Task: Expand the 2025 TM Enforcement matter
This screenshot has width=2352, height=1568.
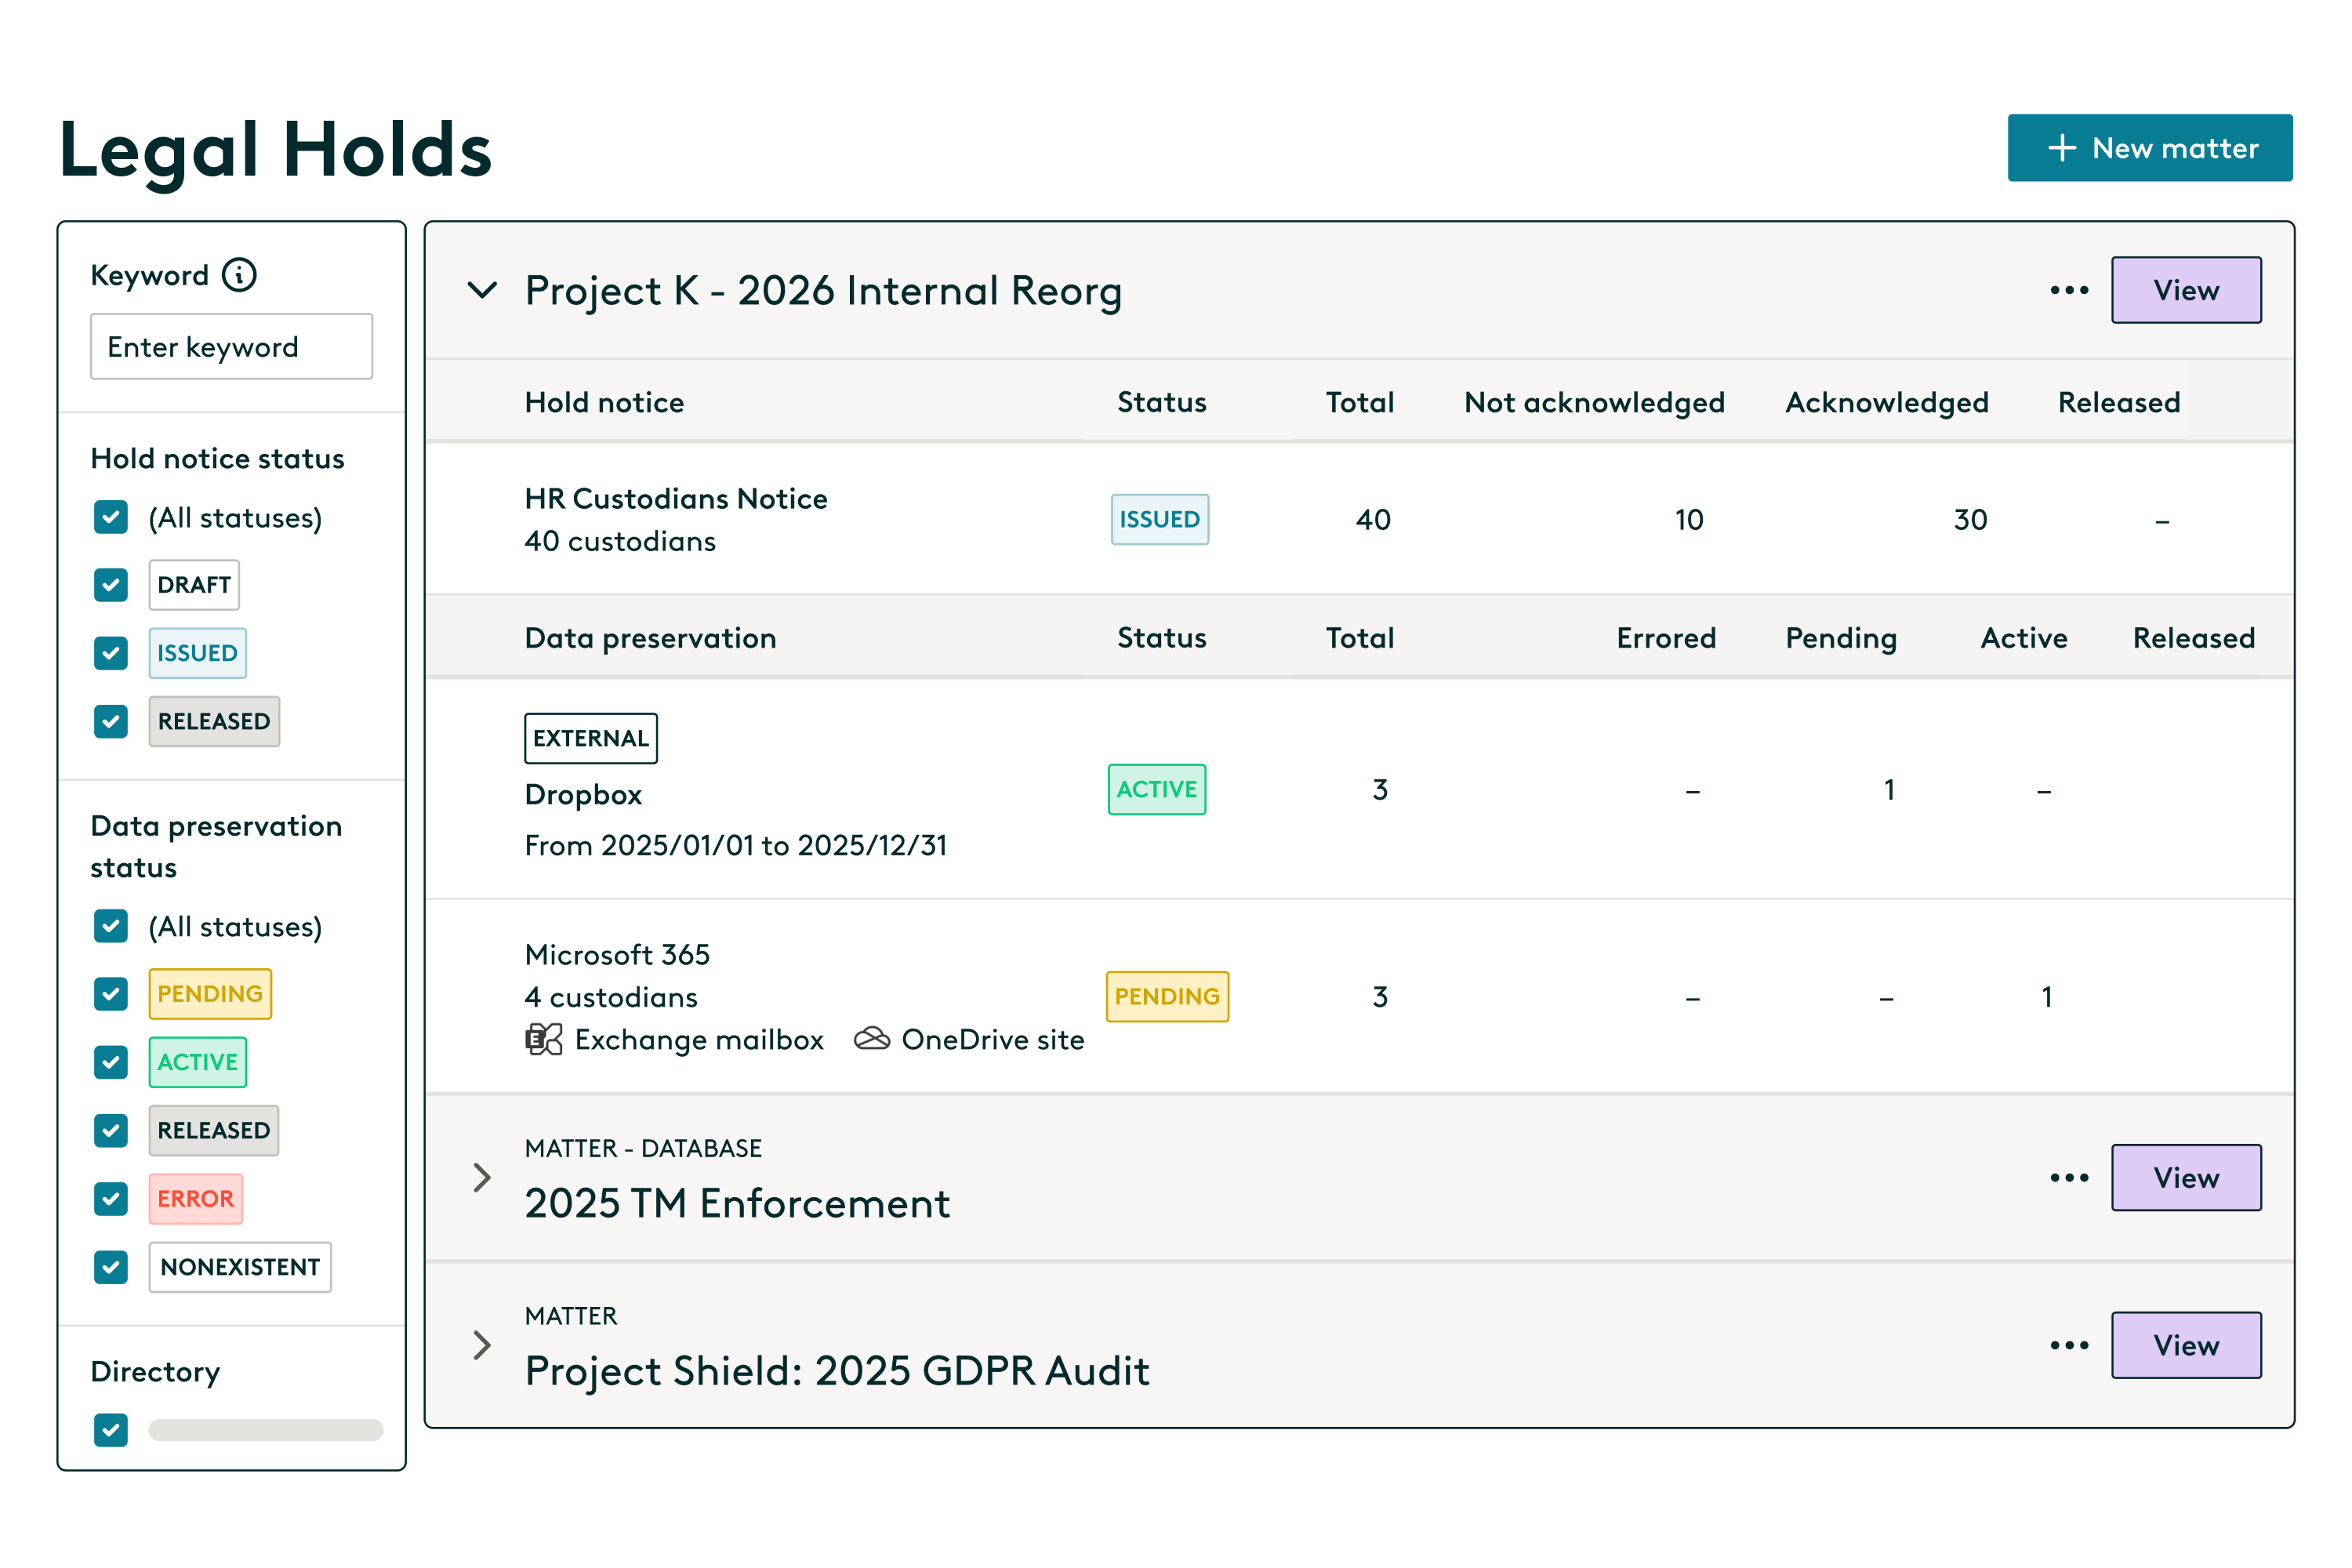Action: [482, 1177]
